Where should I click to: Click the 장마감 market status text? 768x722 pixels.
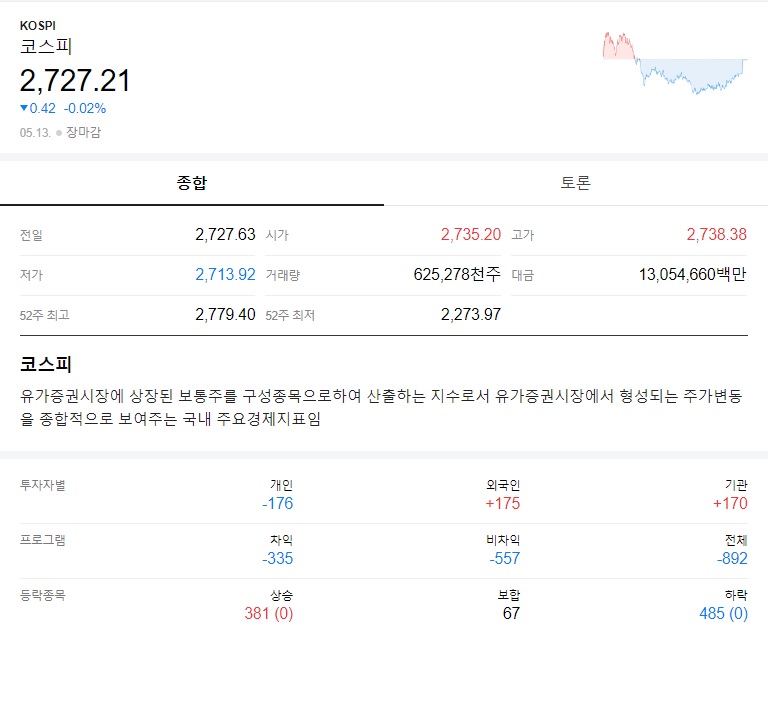click(x=83, y=132)
